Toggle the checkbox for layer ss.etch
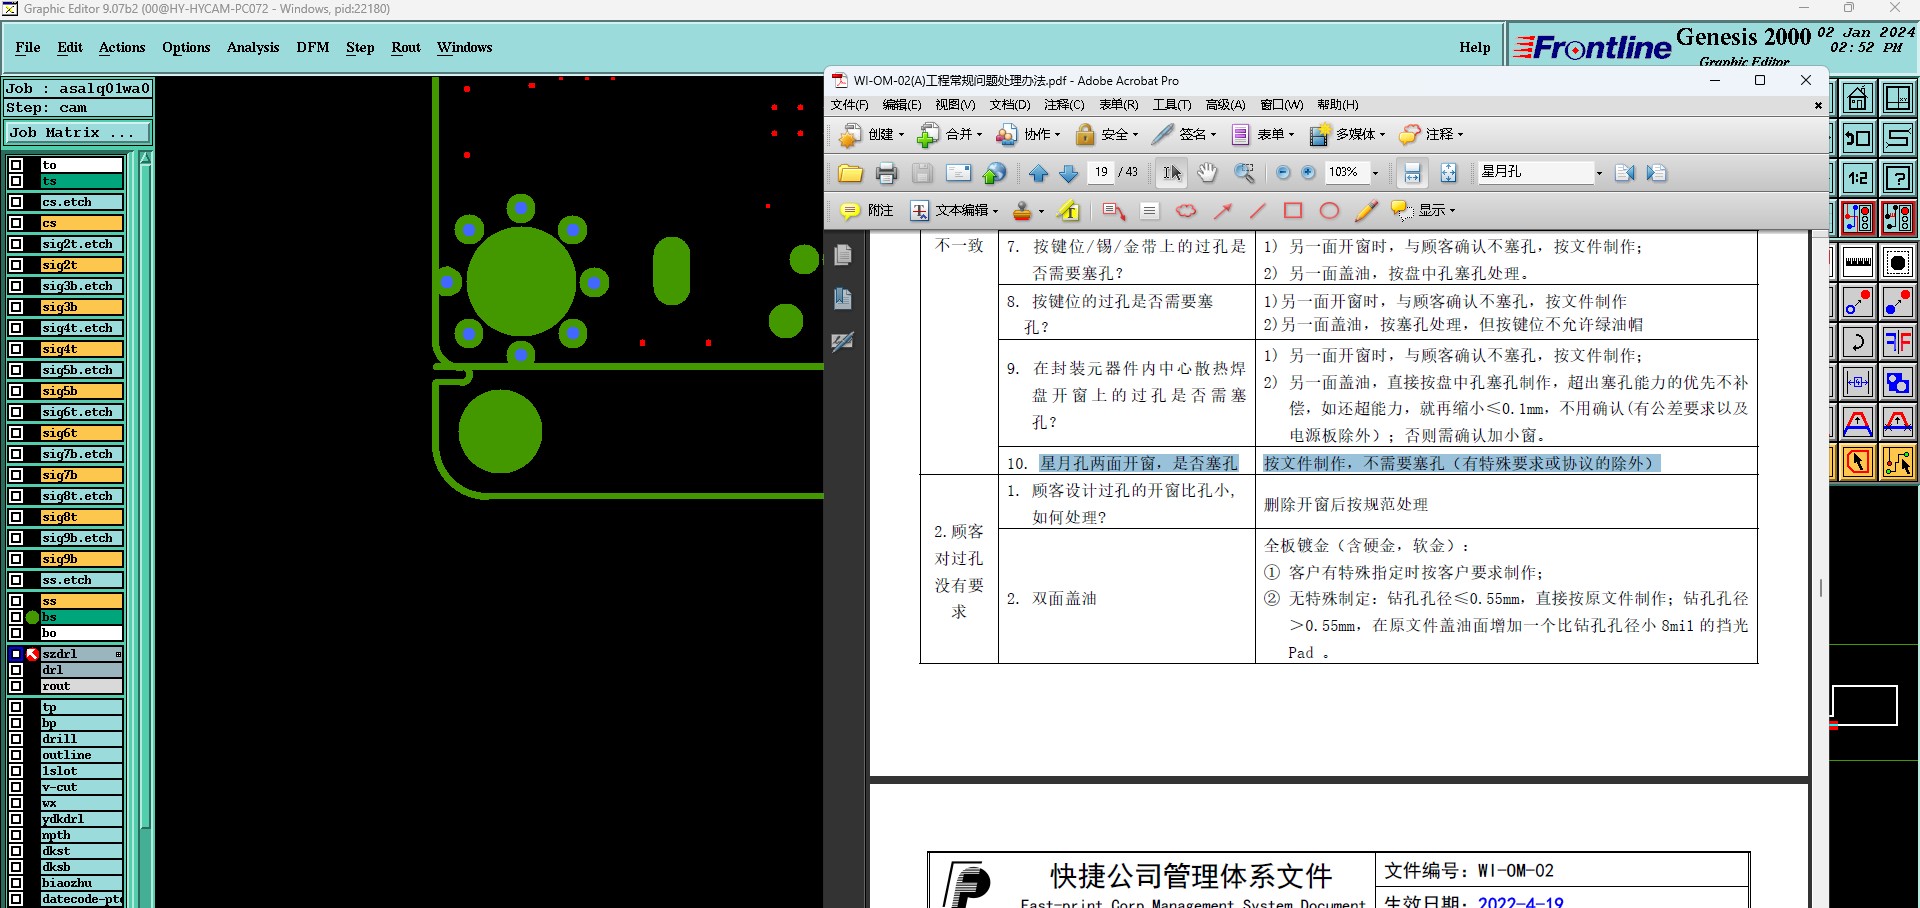The width and height of the screenshot is (1920, 908). click(16, 580)
